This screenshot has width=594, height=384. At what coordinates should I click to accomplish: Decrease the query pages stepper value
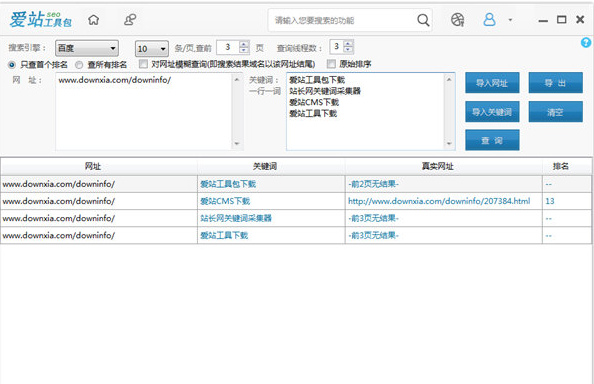click(x=244, y=50)
